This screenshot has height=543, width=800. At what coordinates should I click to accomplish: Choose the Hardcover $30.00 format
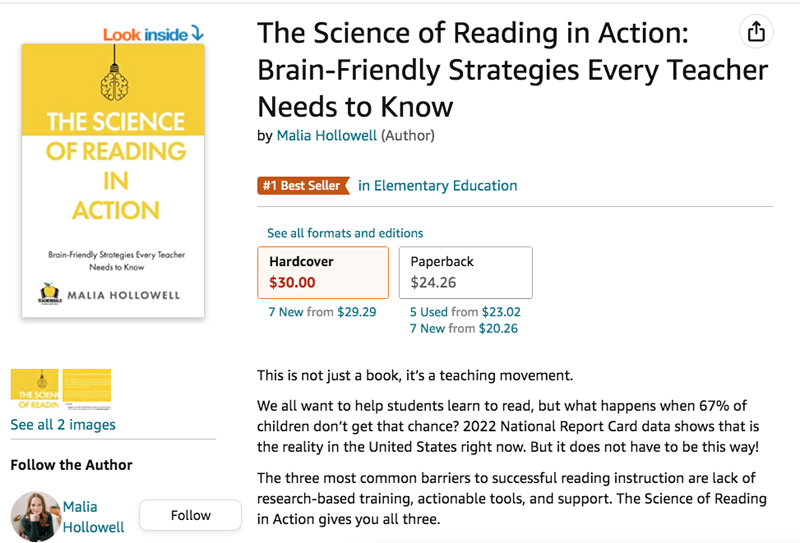323,272
